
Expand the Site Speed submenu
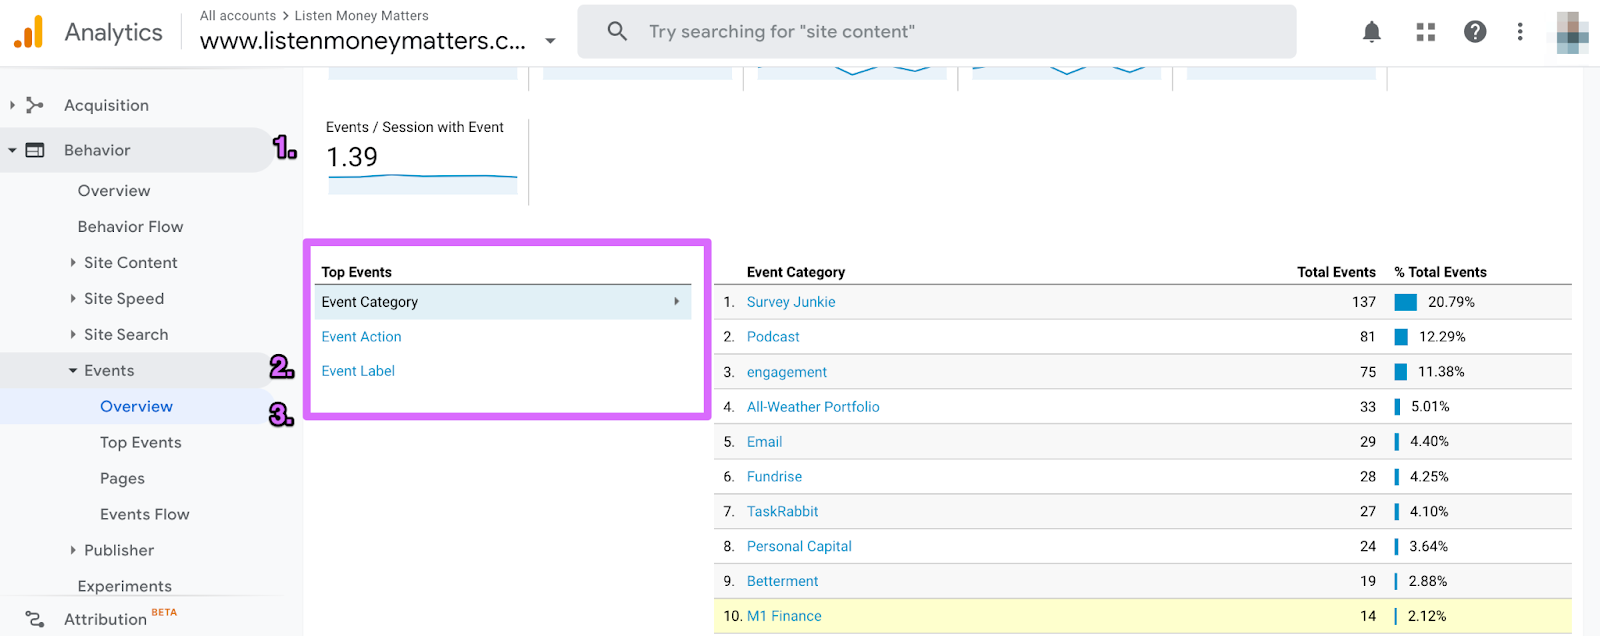point(73,298)
